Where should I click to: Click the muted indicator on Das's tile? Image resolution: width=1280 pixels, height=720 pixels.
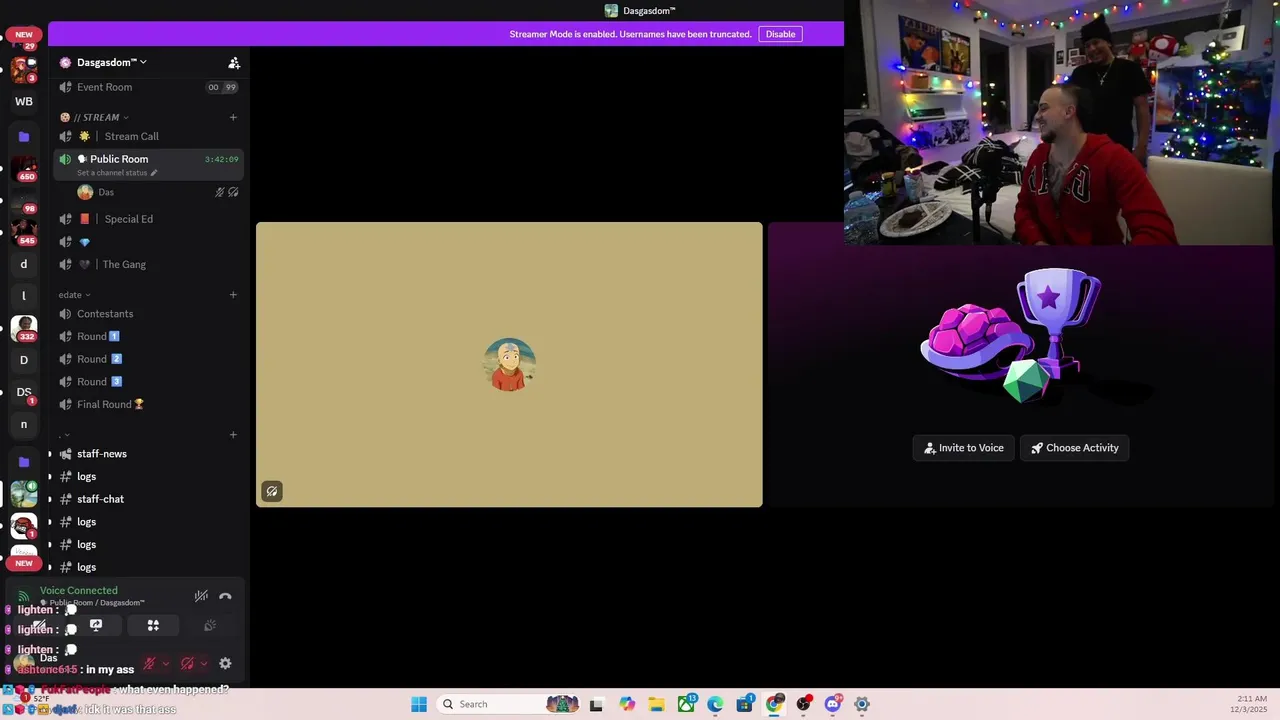[272, 491]
